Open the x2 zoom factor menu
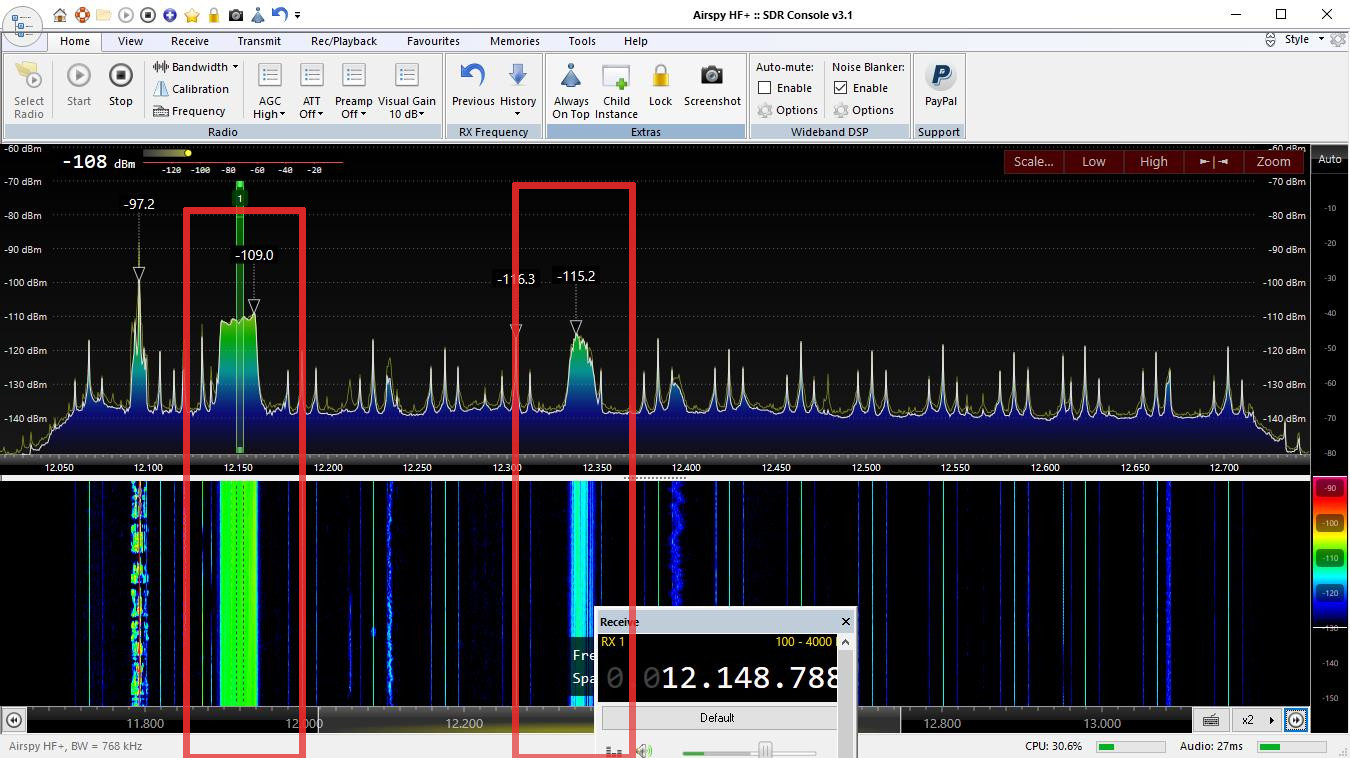 pyautogui.click(x=1258, y=720)
